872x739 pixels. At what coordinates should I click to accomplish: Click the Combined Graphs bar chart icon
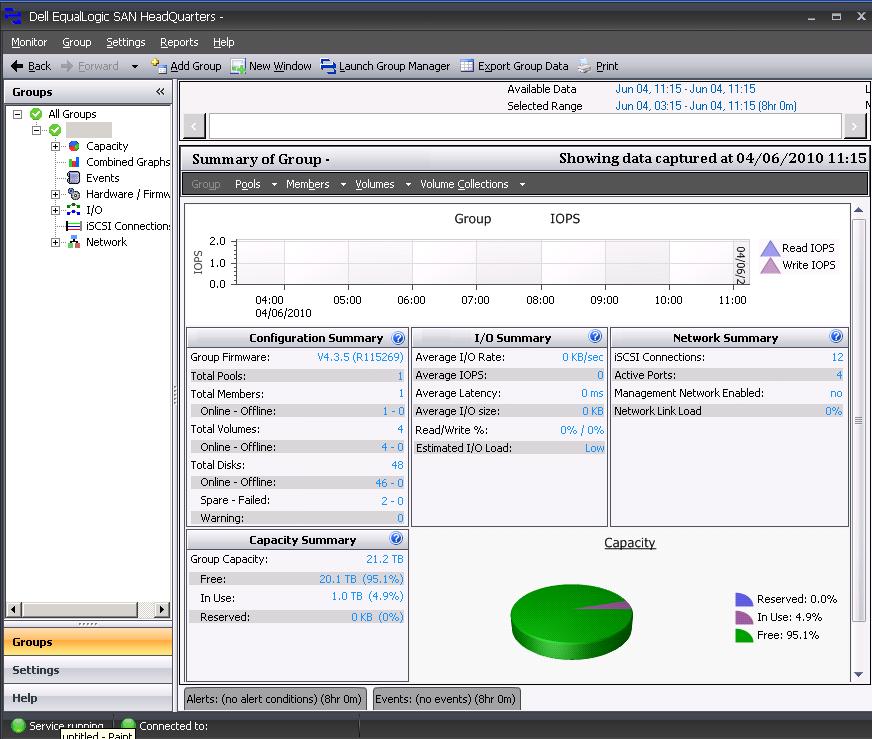coord(74,162)
